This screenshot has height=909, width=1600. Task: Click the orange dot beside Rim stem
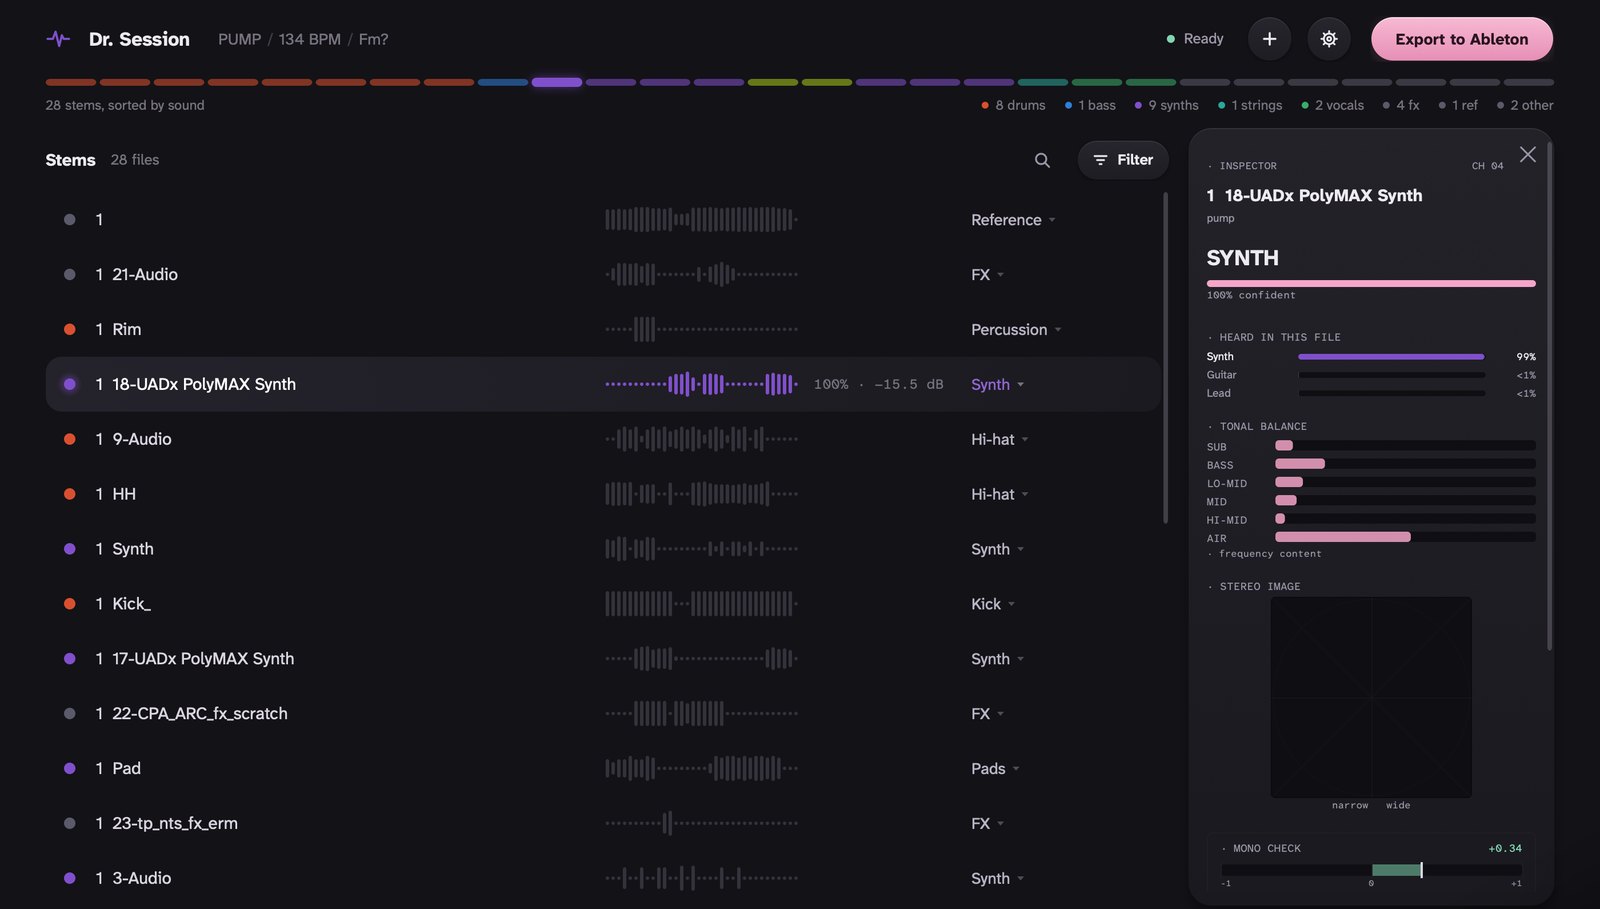click(x=70, y=329)
